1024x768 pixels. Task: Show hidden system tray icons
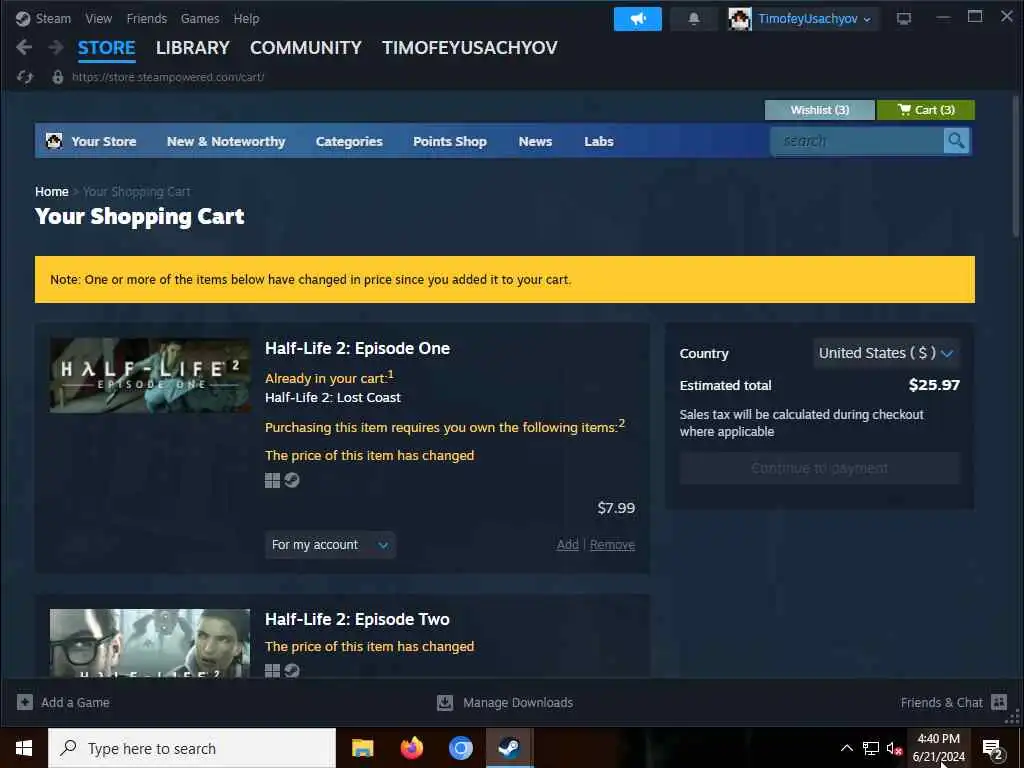(x=846, y=748)
